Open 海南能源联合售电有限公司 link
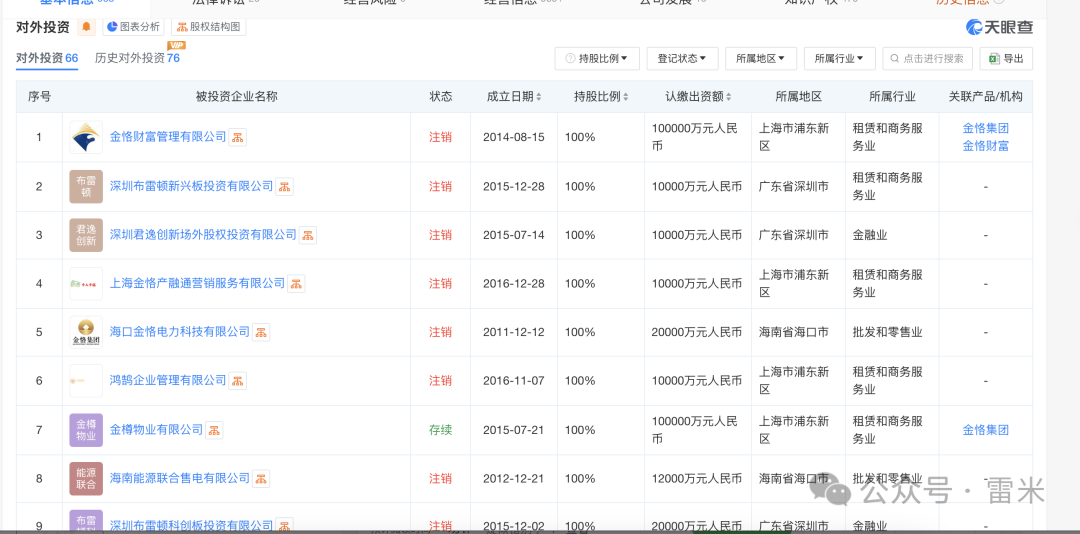The width and height of the screenshot is (1080, 534). 180,478
